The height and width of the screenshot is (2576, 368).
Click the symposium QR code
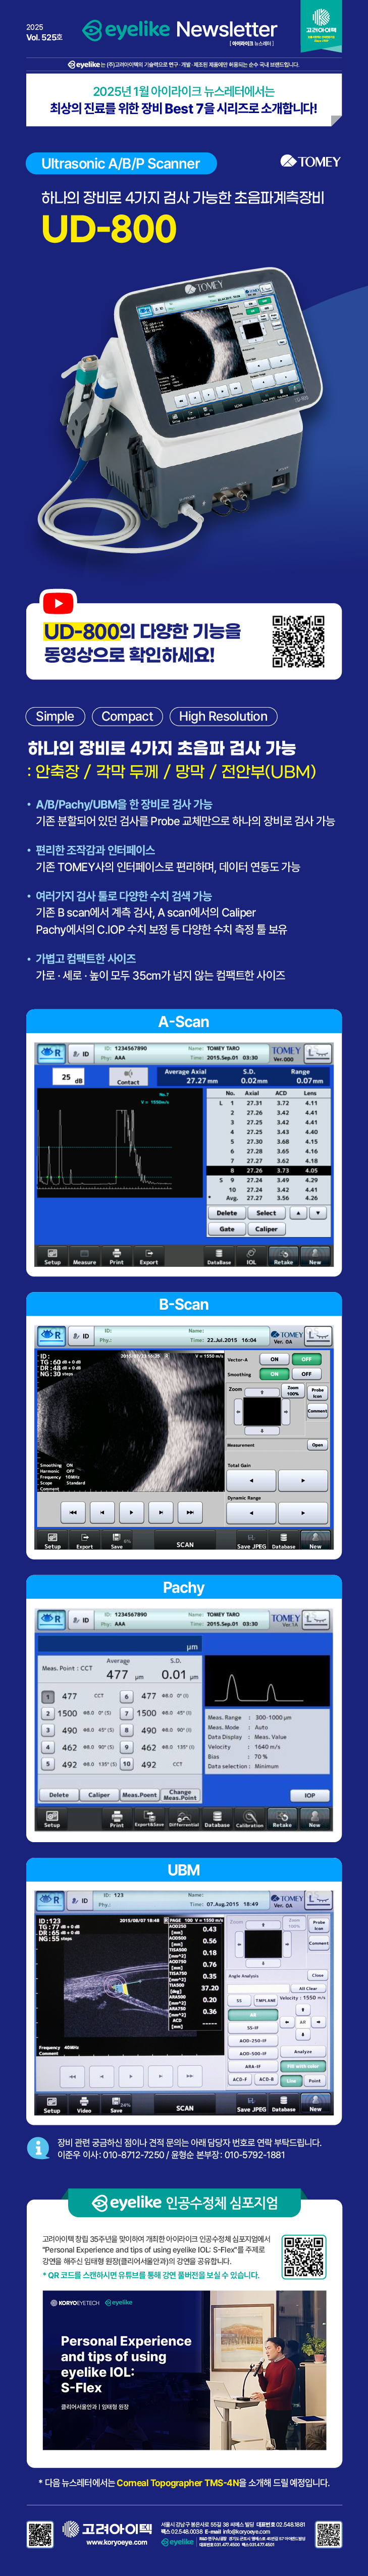(303, 2256)
